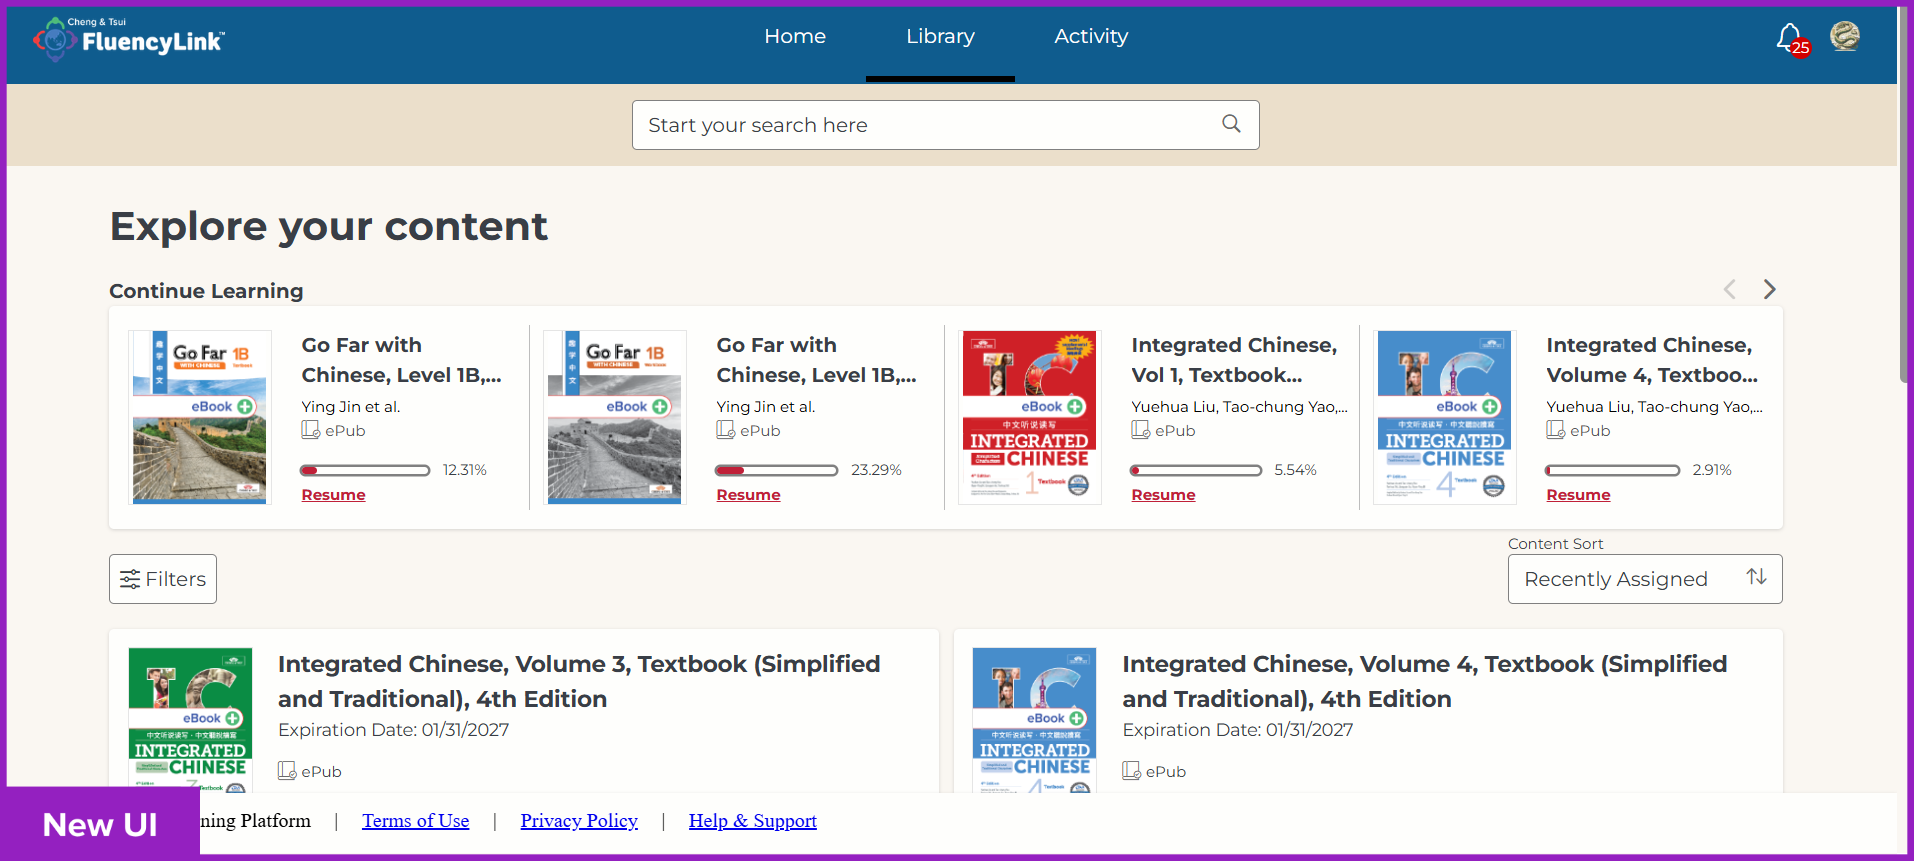The image size is (1914, 861).
Task: Open the Activity tab
Action: [1091, 37]
